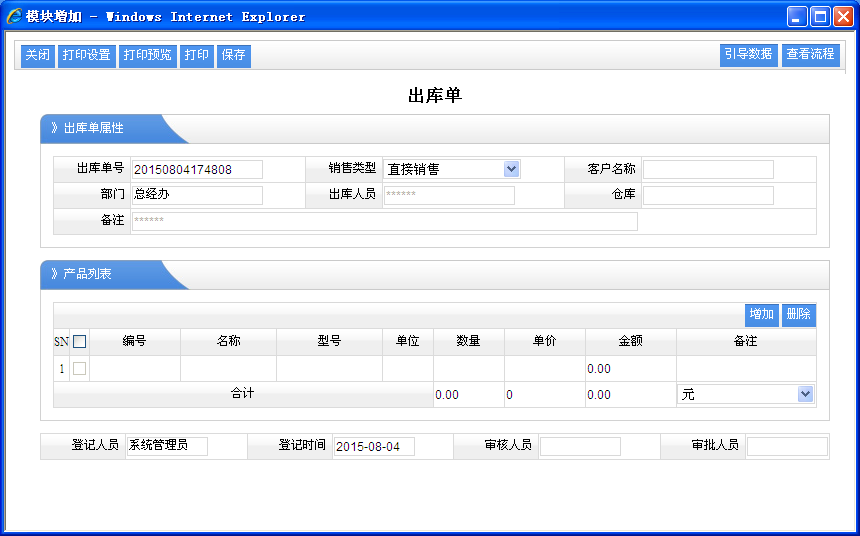Open 打印预览 print preview
The image size is (860, 536).
pos(147,56)
